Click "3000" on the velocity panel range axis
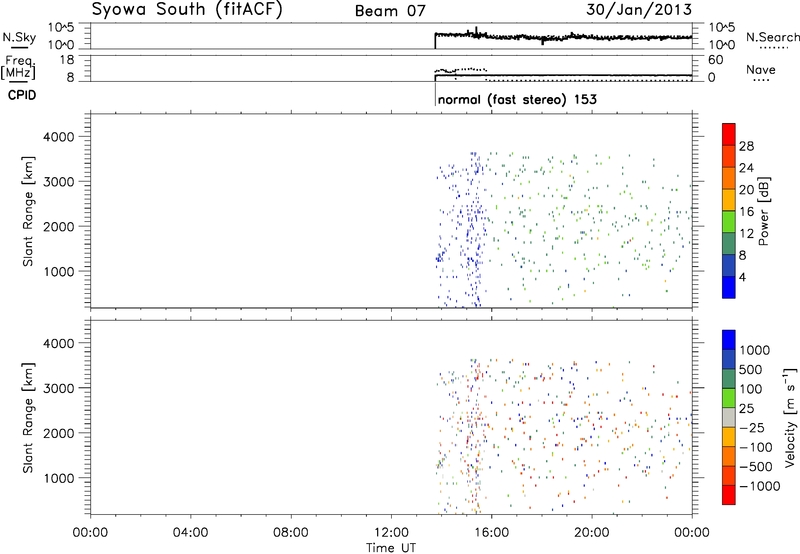The image size is (800, 554). point(59,388)
